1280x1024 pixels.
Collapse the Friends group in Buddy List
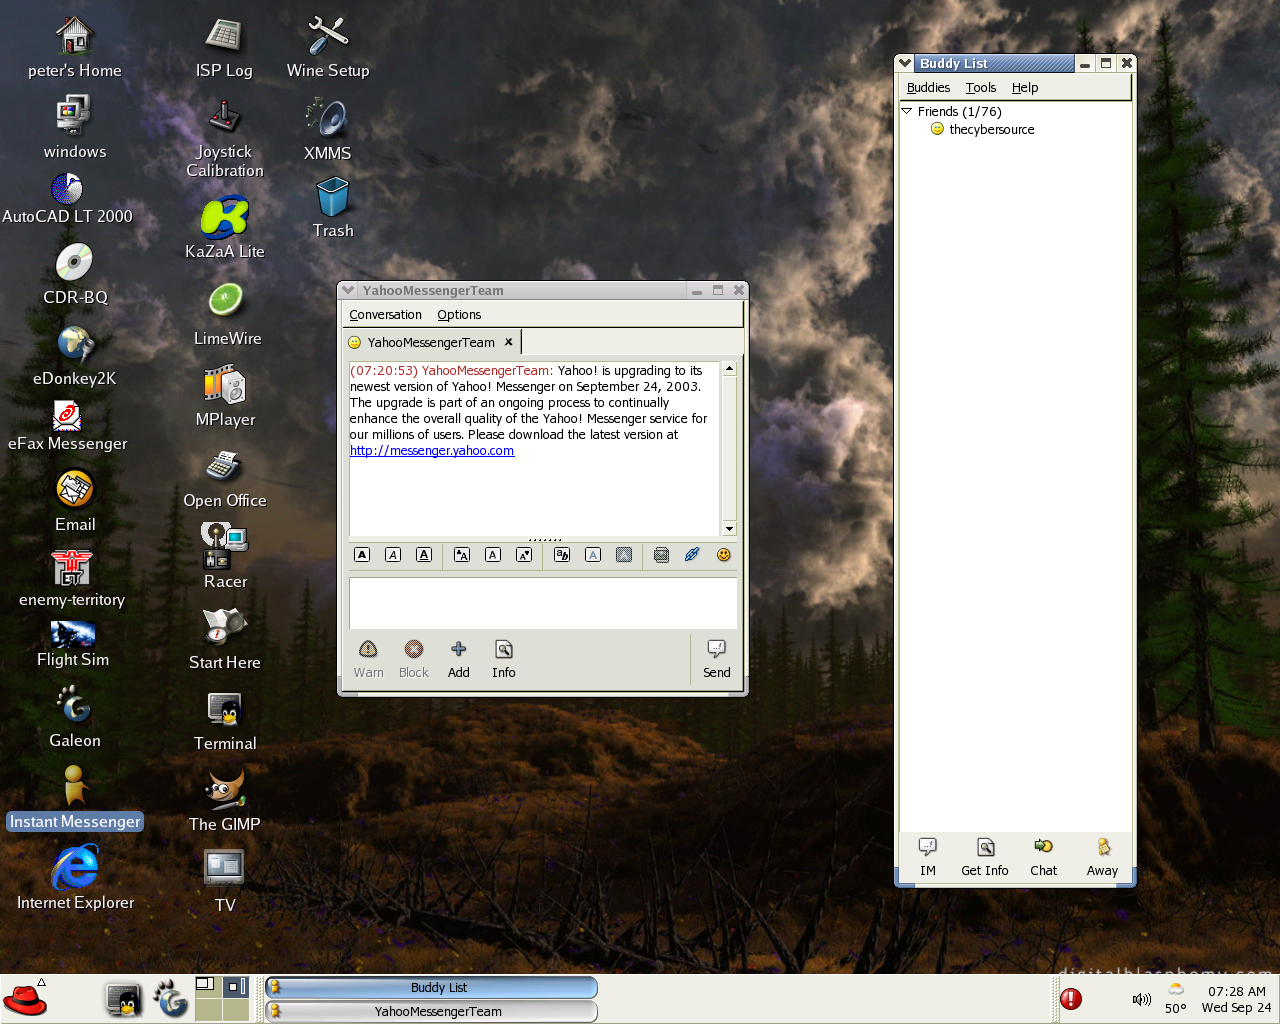[x=907, y=111]
